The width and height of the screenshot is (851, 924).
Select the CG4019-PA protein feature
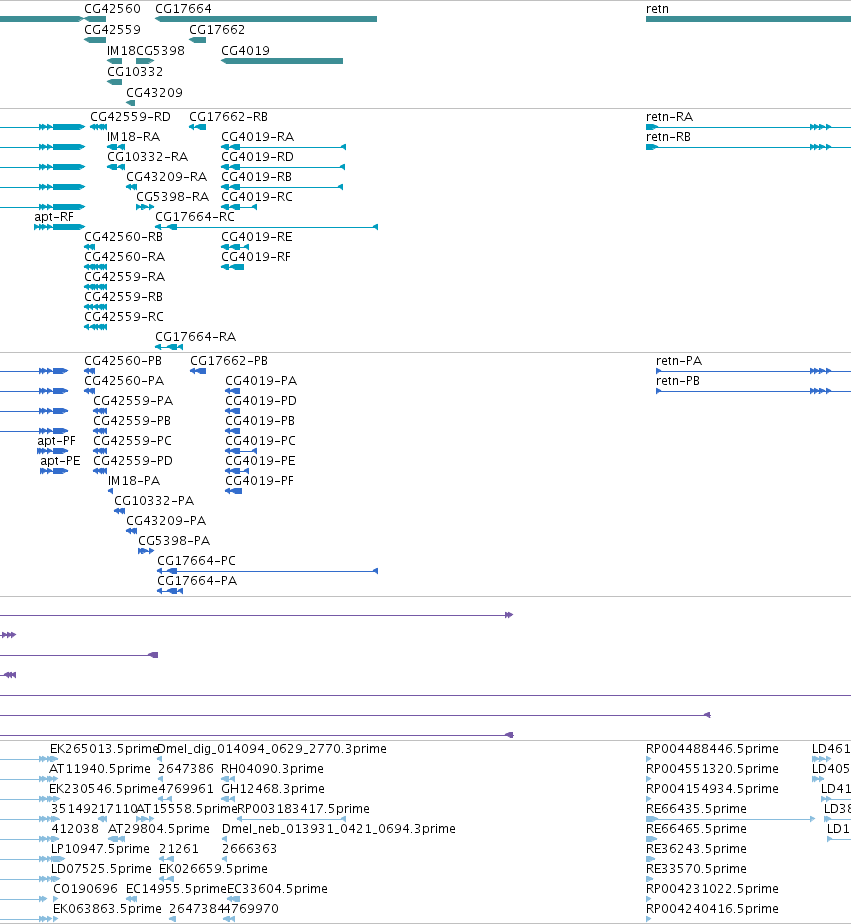(233, 391)
